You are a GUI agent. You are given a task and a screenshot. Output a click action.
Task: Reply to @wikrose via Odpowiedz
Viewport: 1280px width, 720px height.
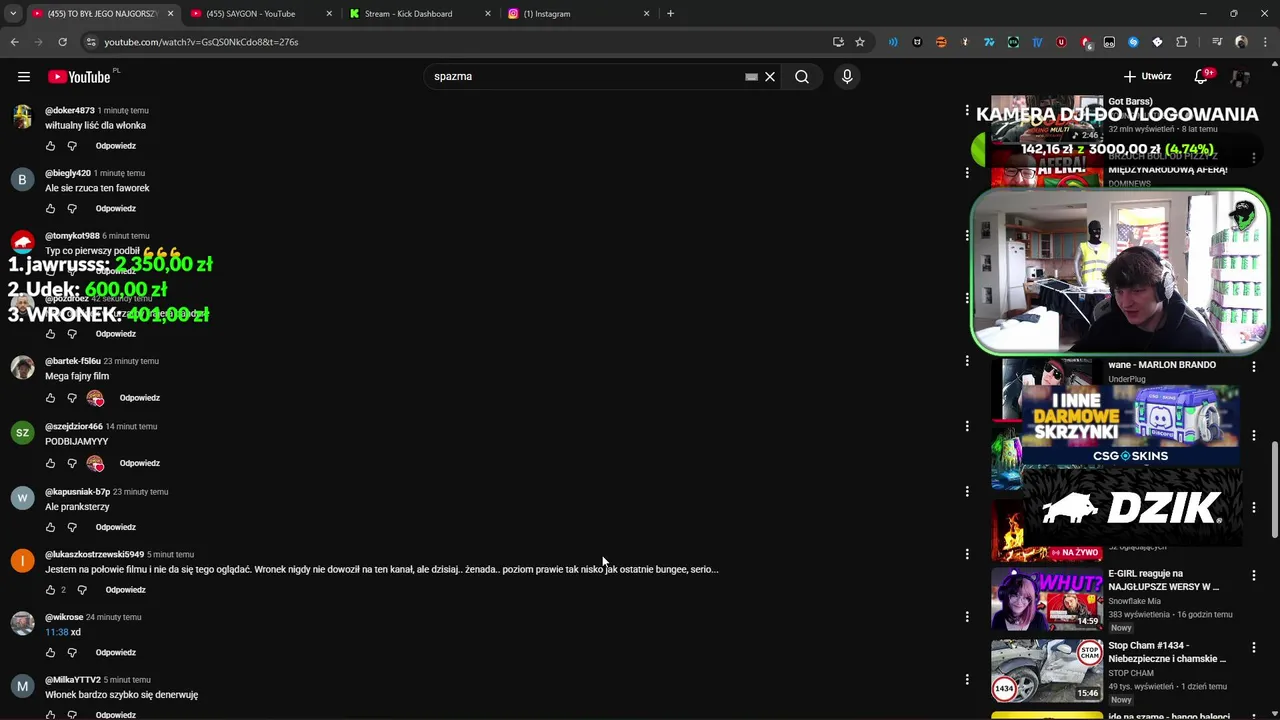(x=116, y=653)
